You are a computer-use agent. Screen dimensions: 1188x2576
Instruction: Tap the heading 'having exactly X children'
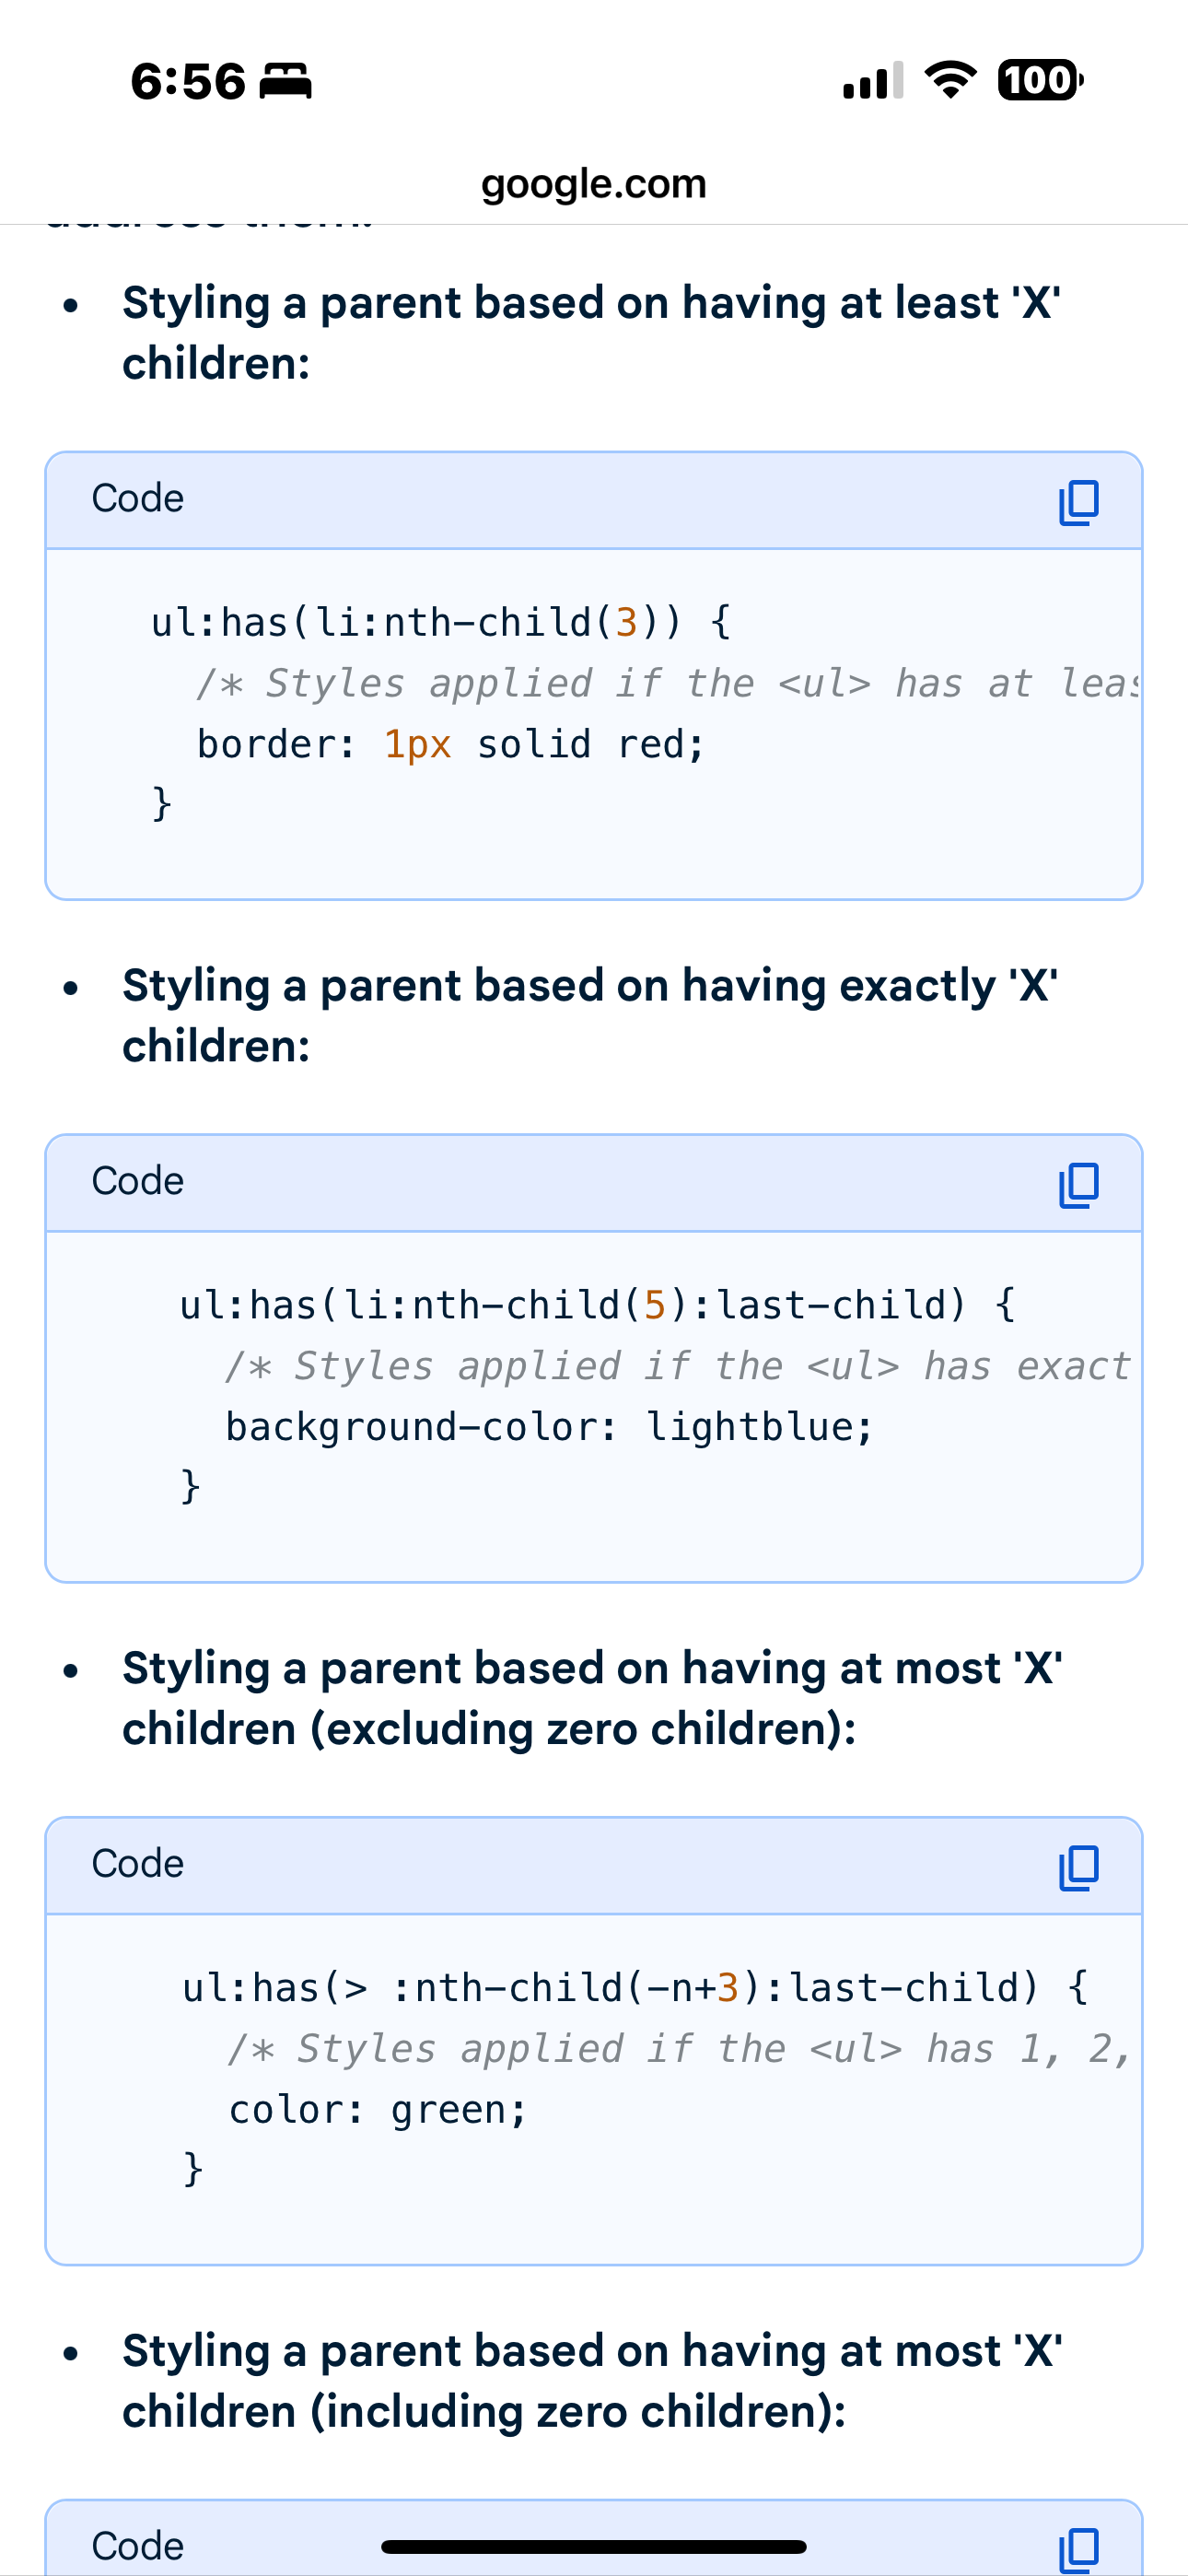(x=590, y=1015)
